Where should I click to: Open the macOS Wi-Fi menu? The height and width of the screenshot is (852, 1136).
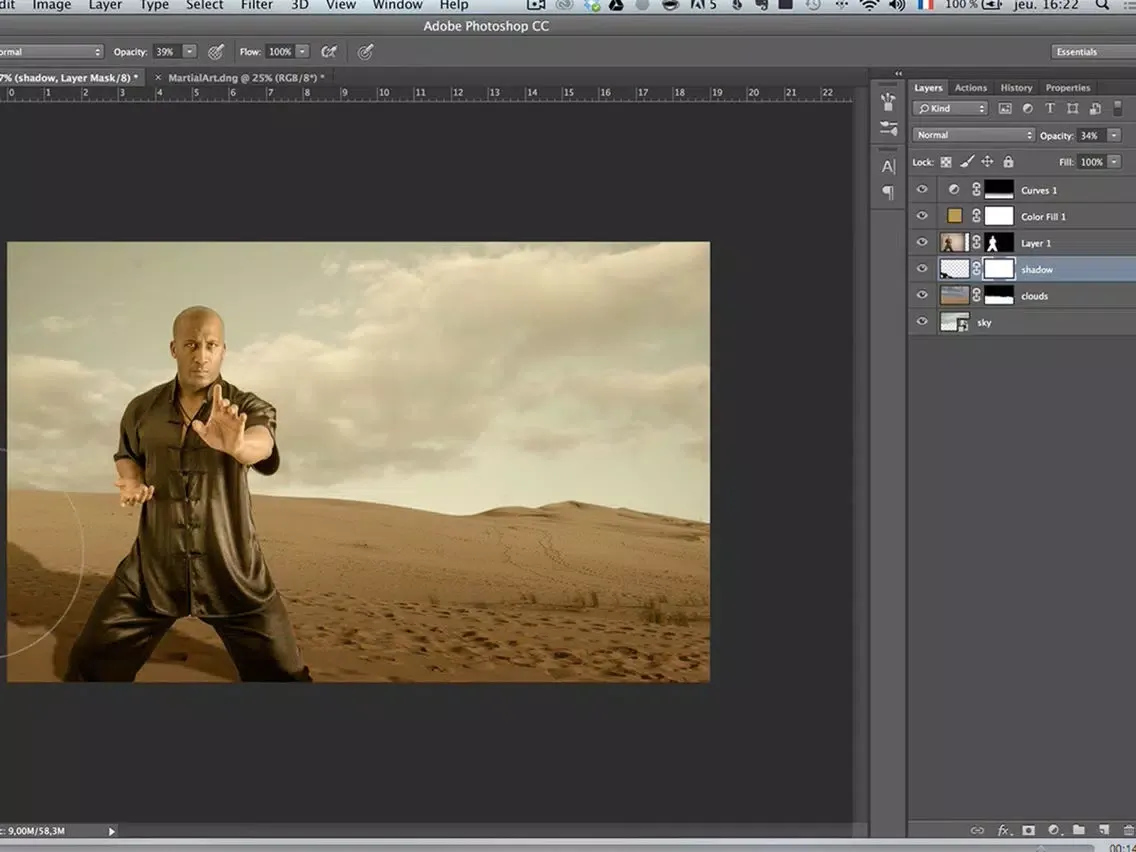pos(868,5)
